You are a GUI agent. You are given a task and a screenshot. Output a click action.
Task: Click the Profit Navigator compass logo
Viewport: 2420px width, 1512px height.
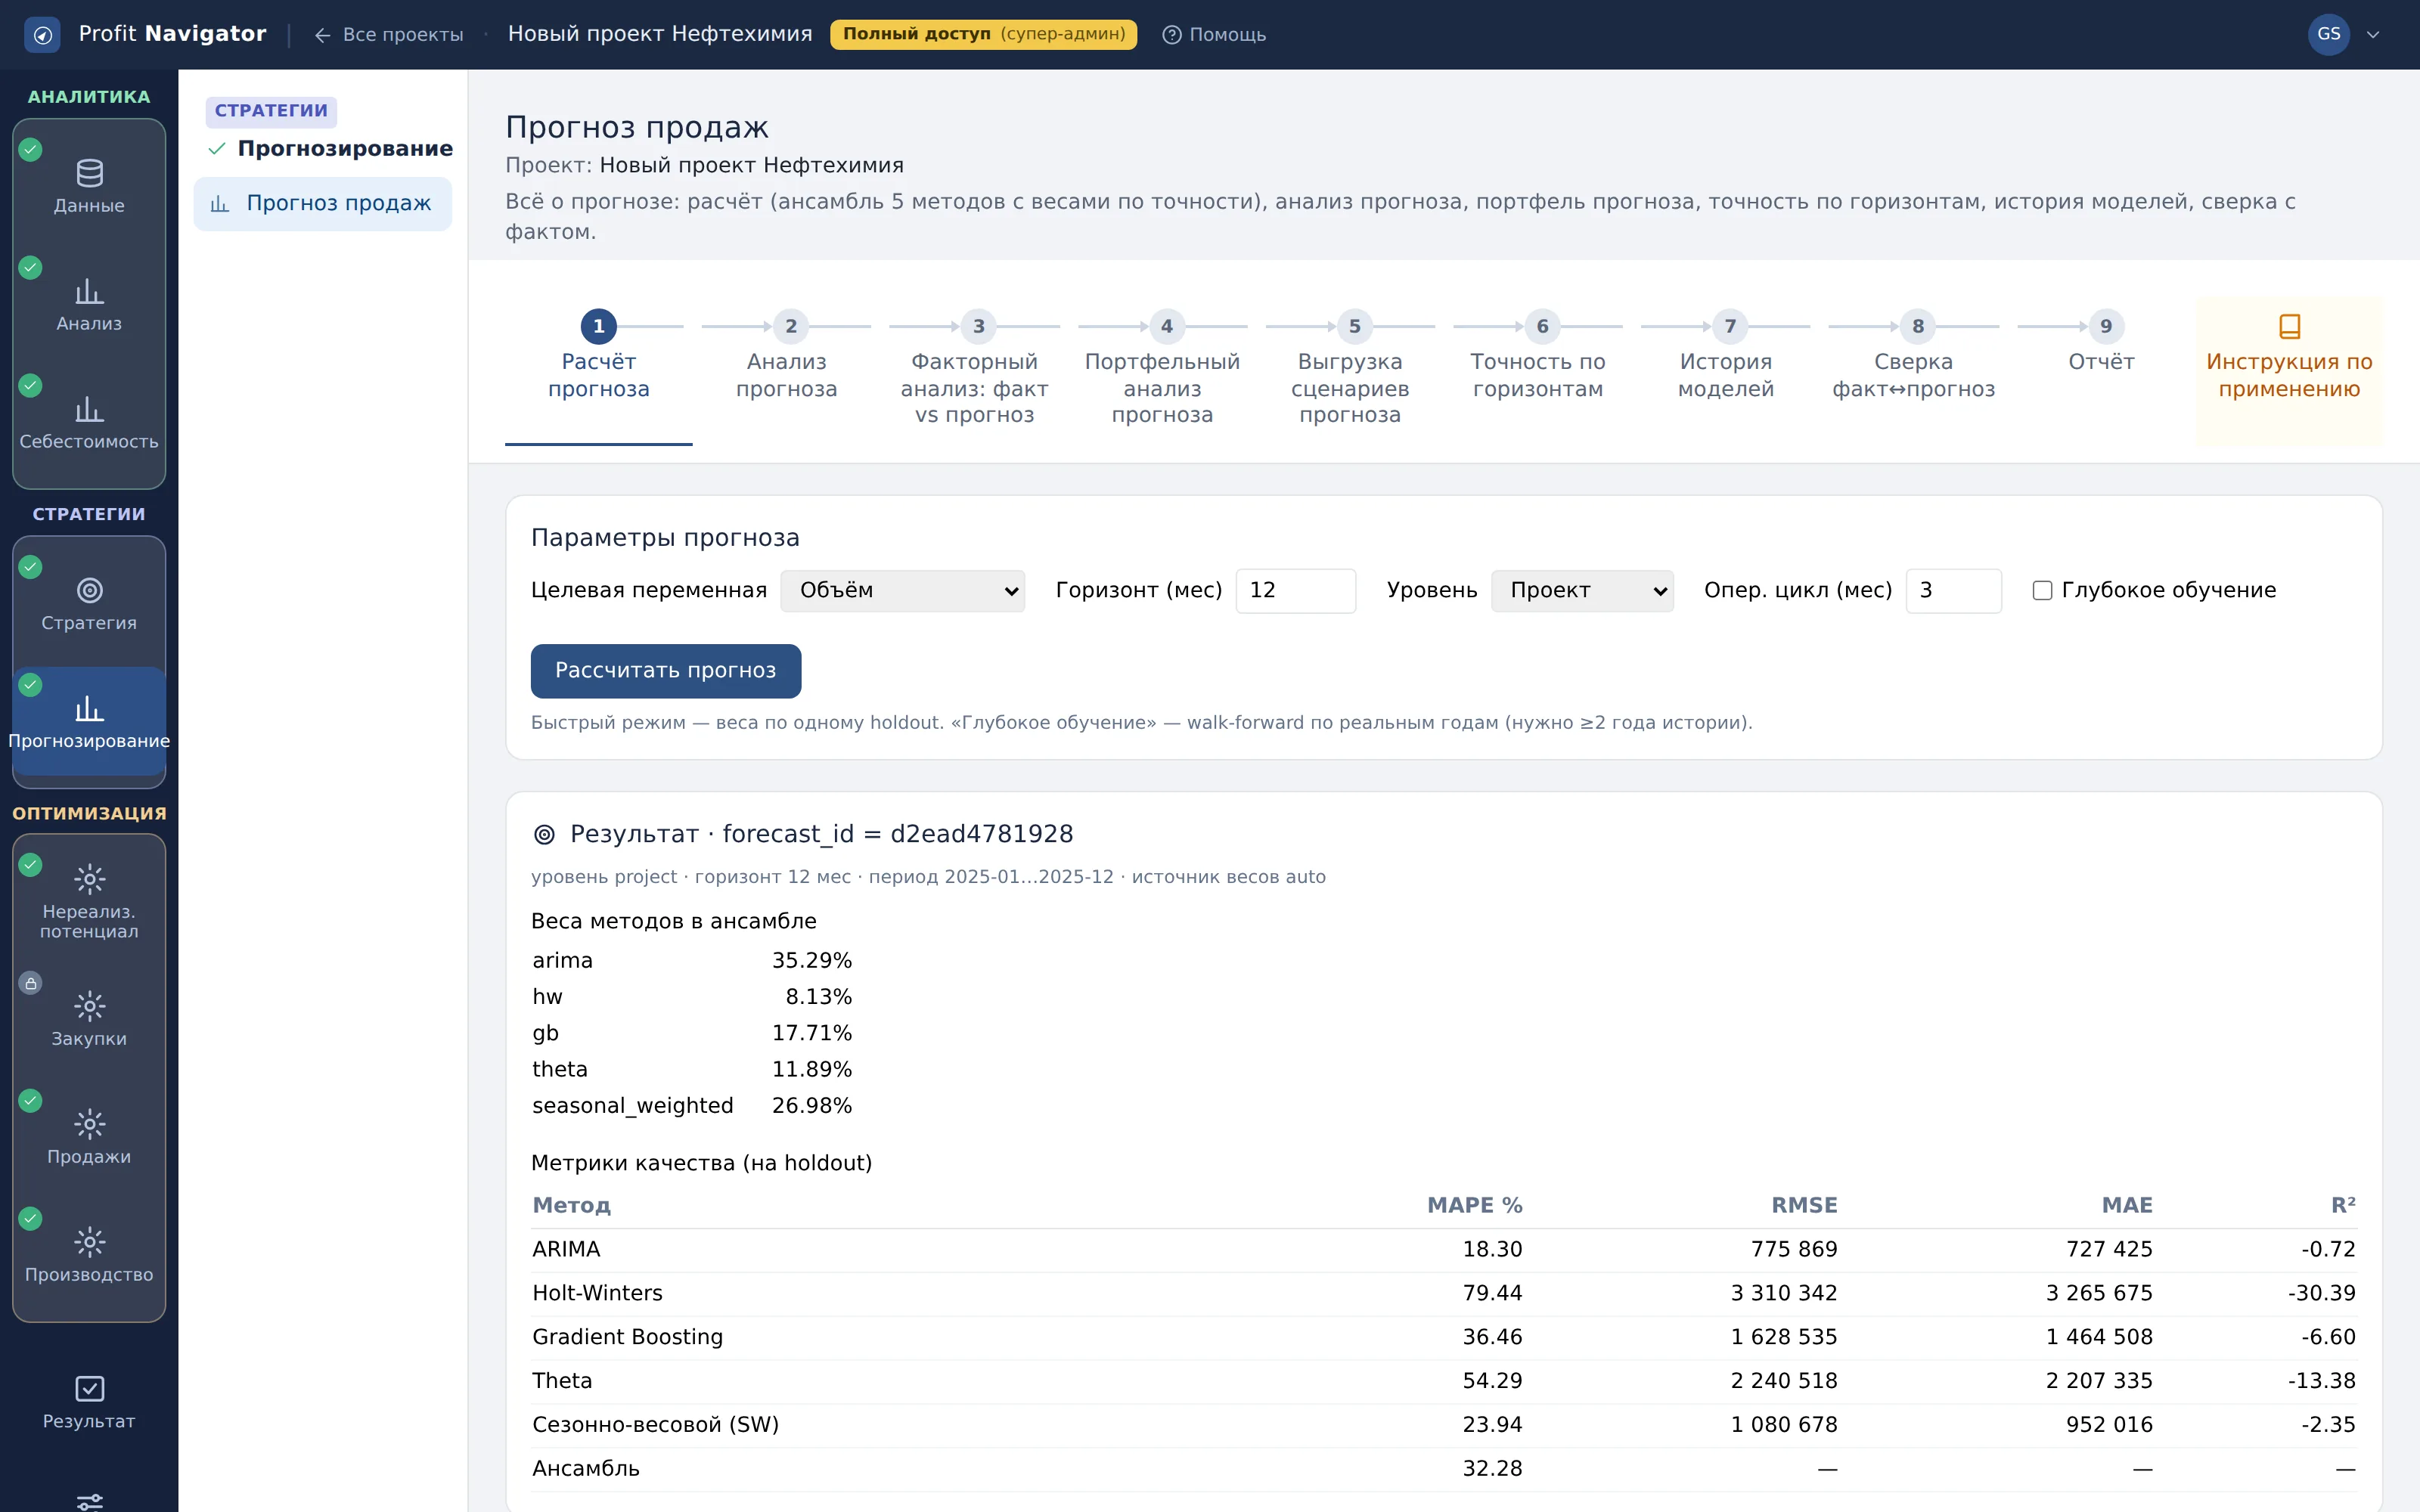point(42,35)
